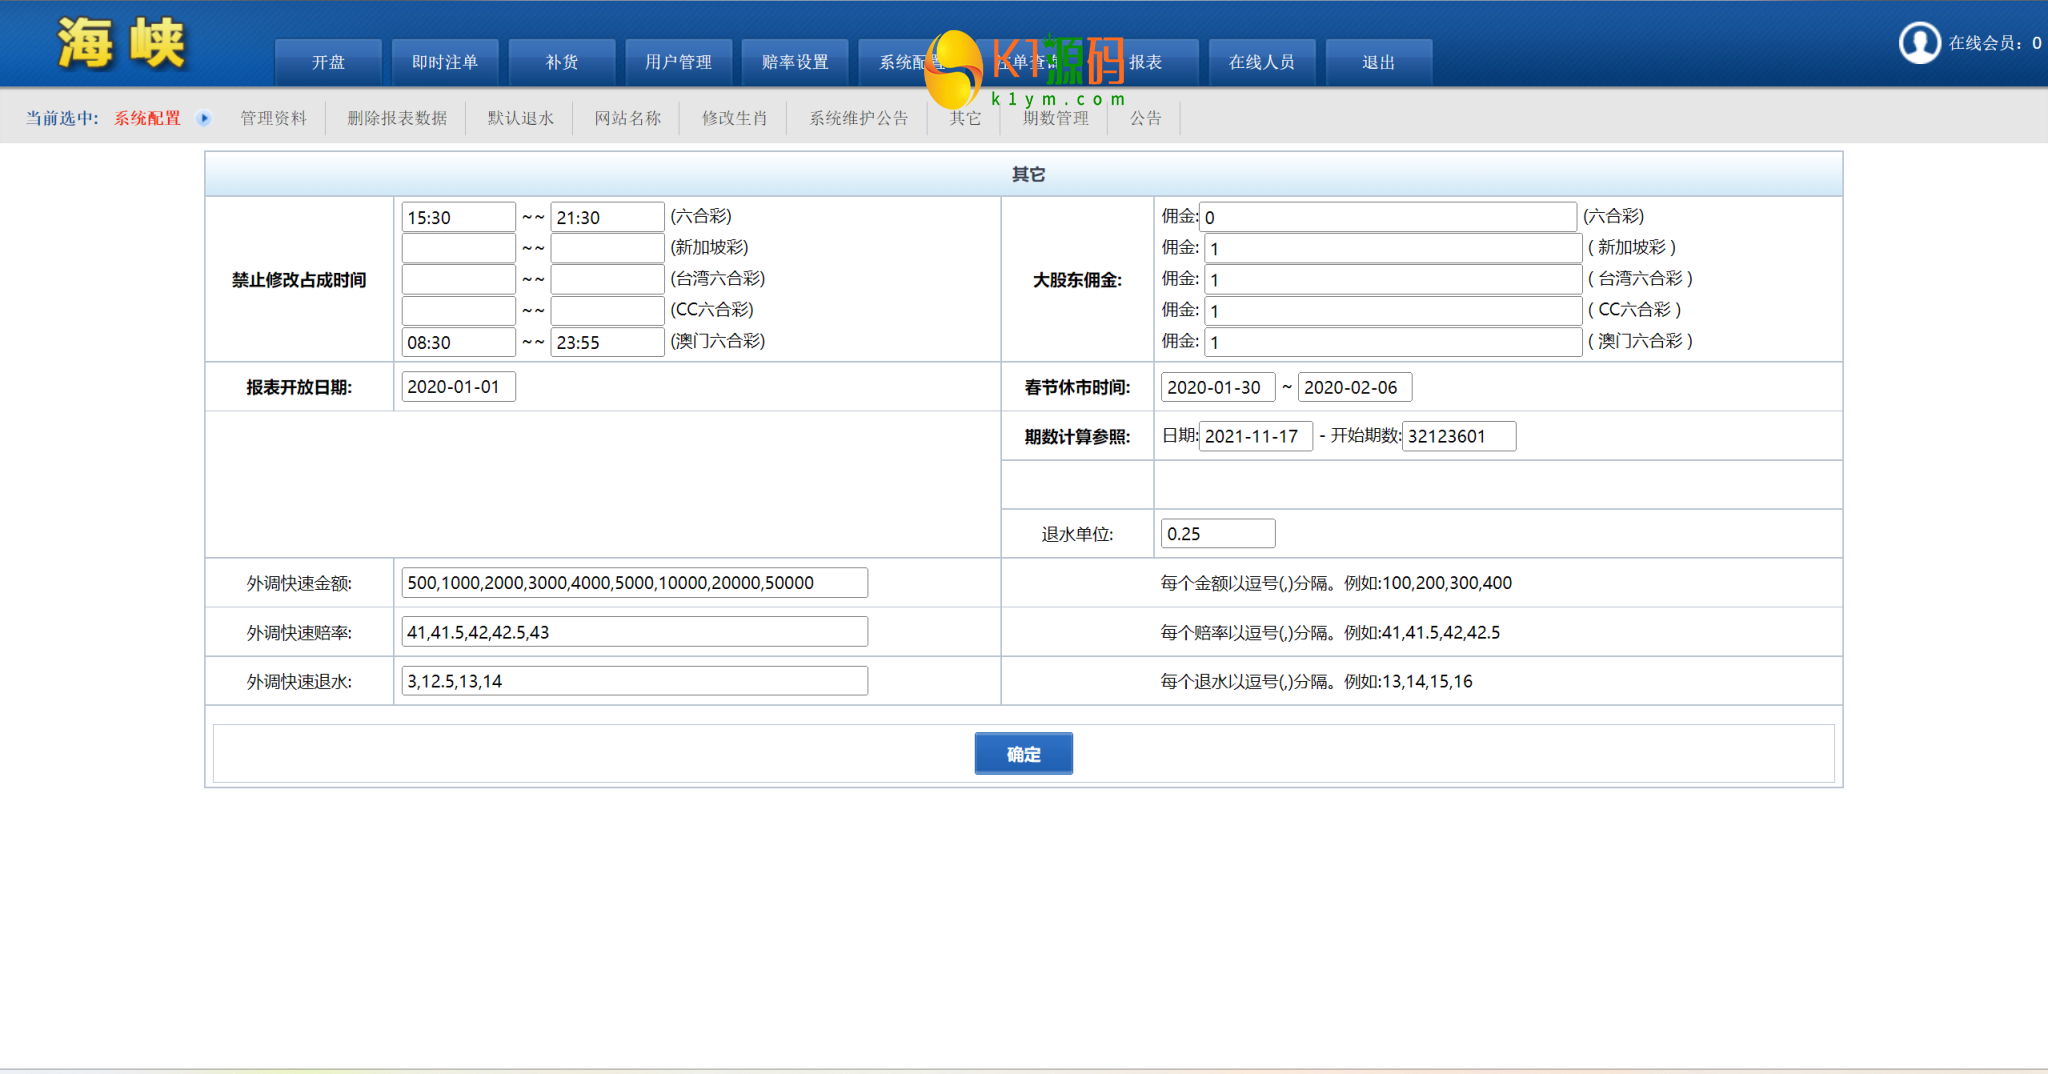The image size is (2048, 1074).
Task: Go to 赔率设置 in top navigation
Action: pyautogui.click(x=795, y=62)
